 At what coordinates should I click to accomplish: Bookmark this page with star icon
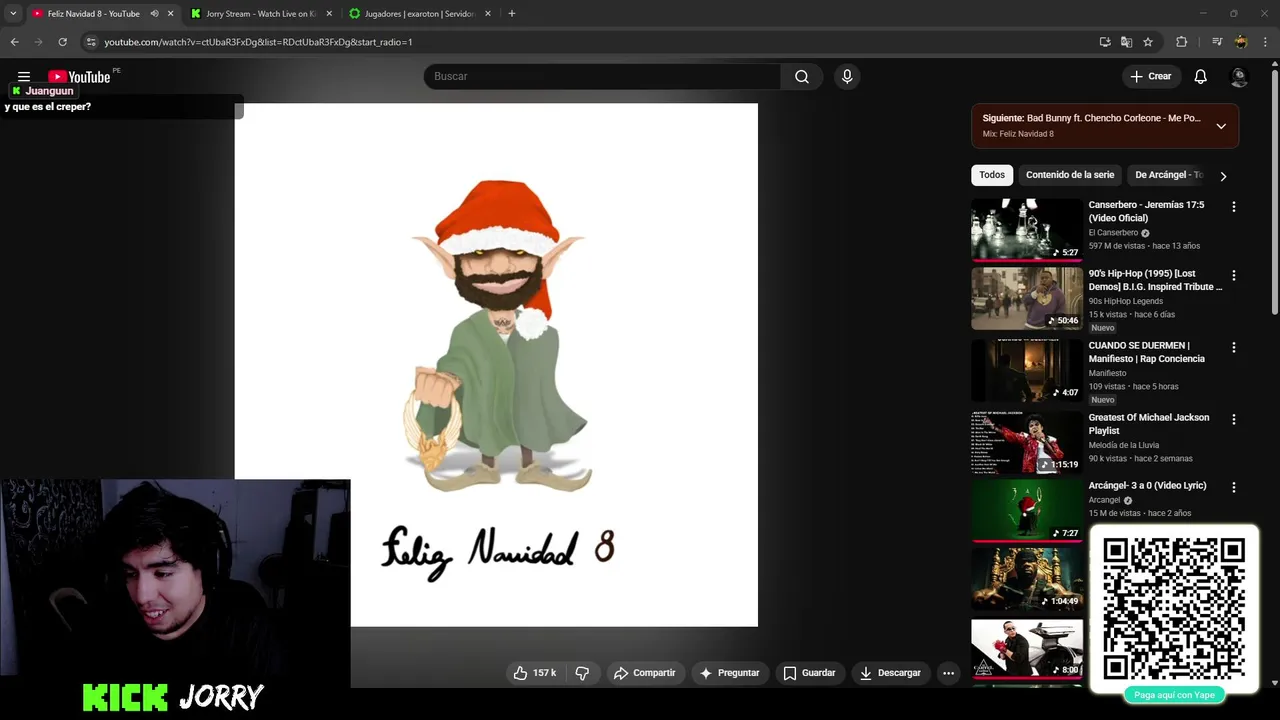coord(1148,42)
